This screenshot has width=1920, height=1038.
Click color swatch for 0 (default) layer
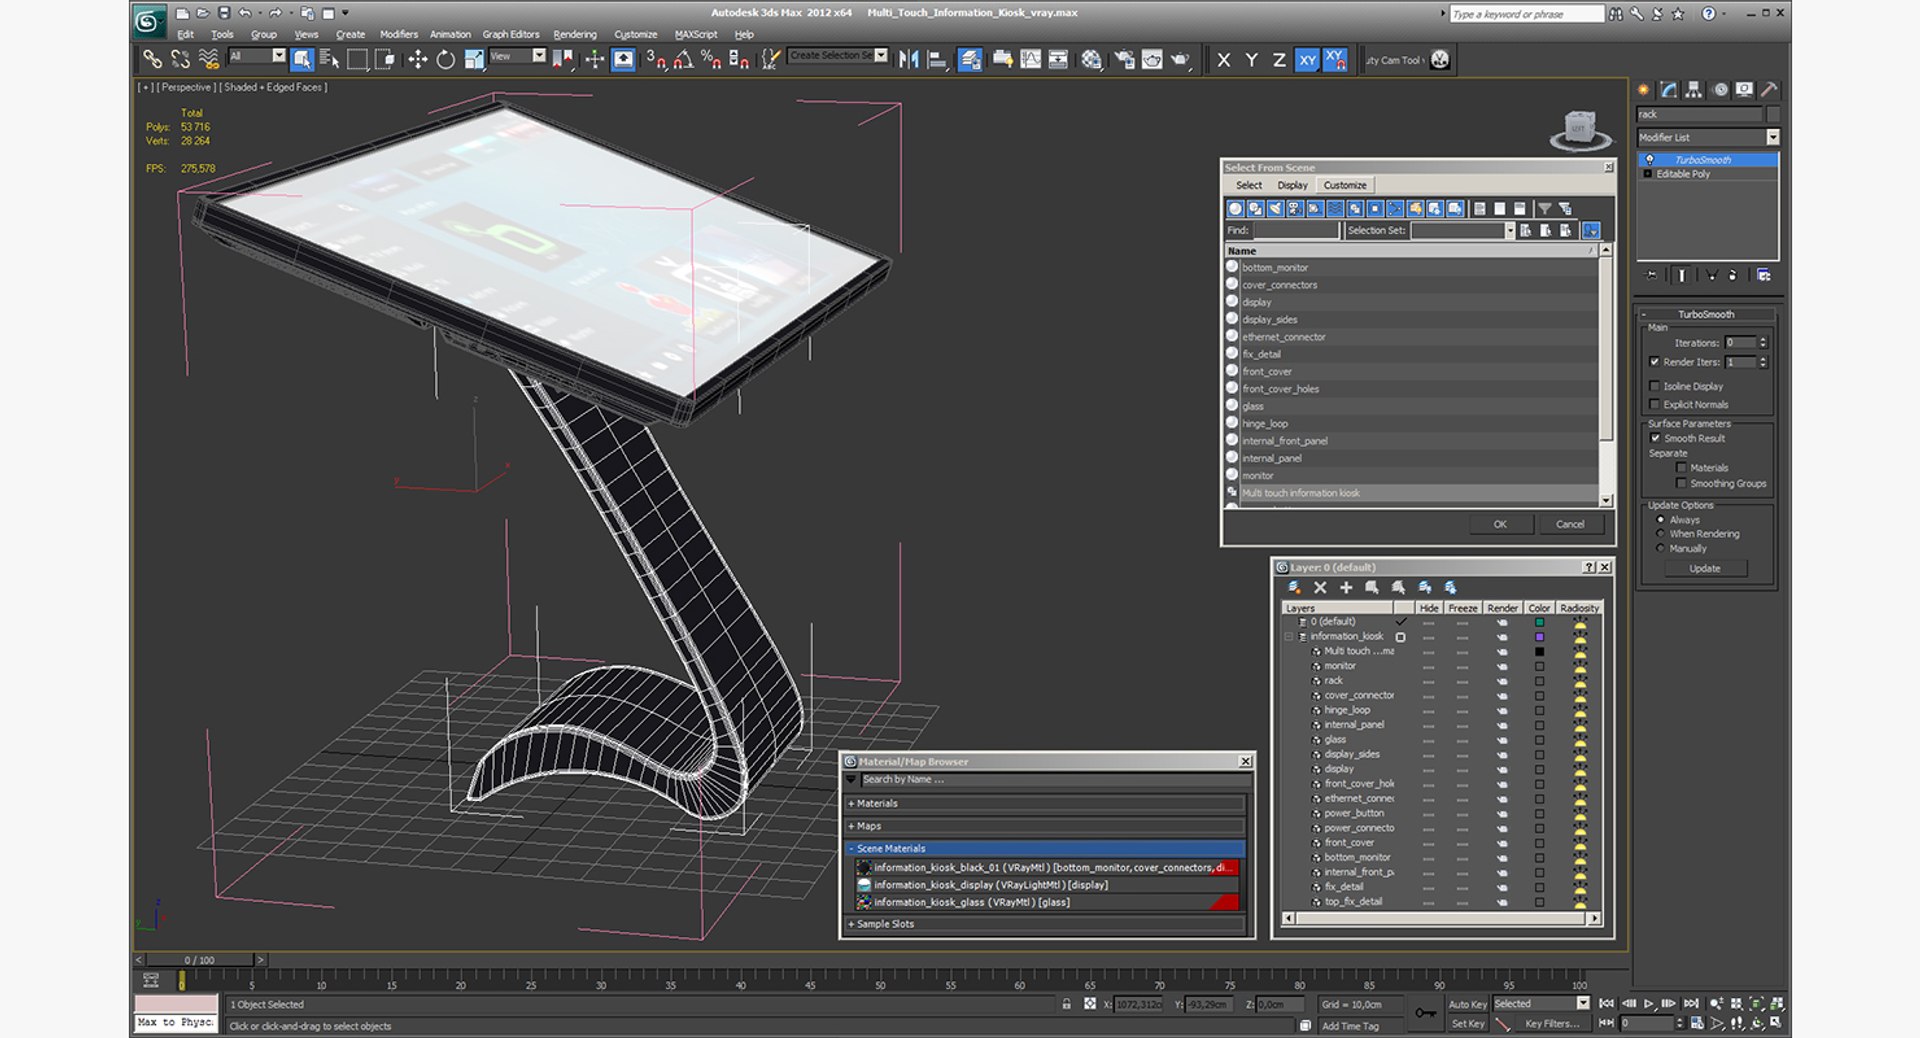pyautogui.click(x=1540, y=622)
